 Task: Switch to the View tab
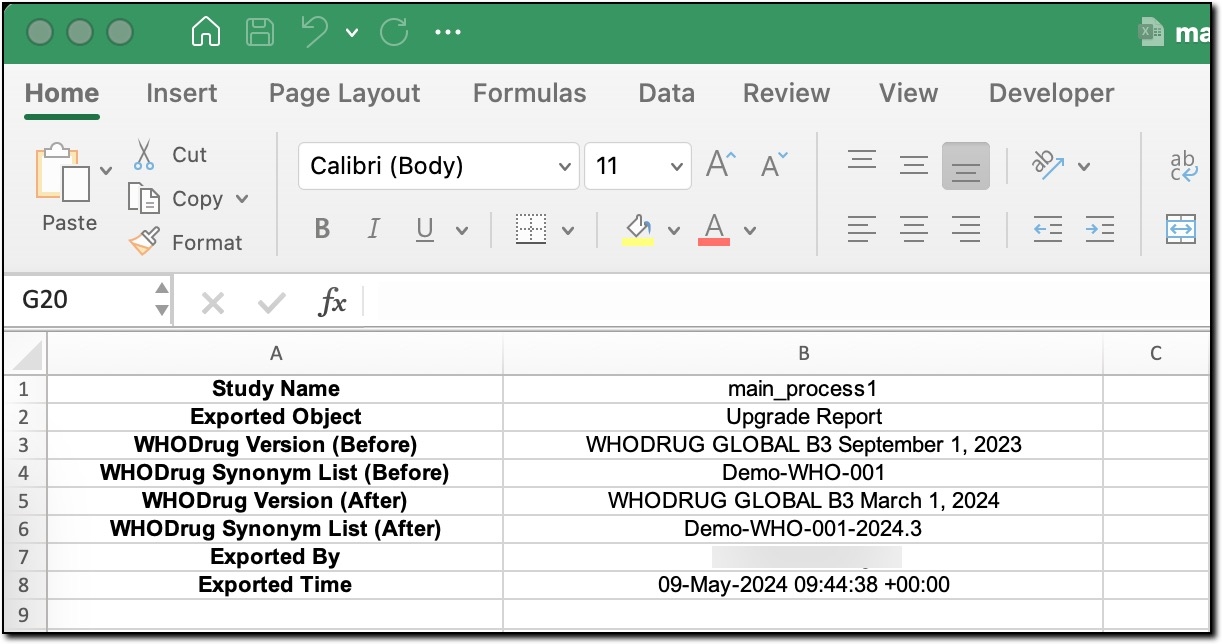(908, 93)
